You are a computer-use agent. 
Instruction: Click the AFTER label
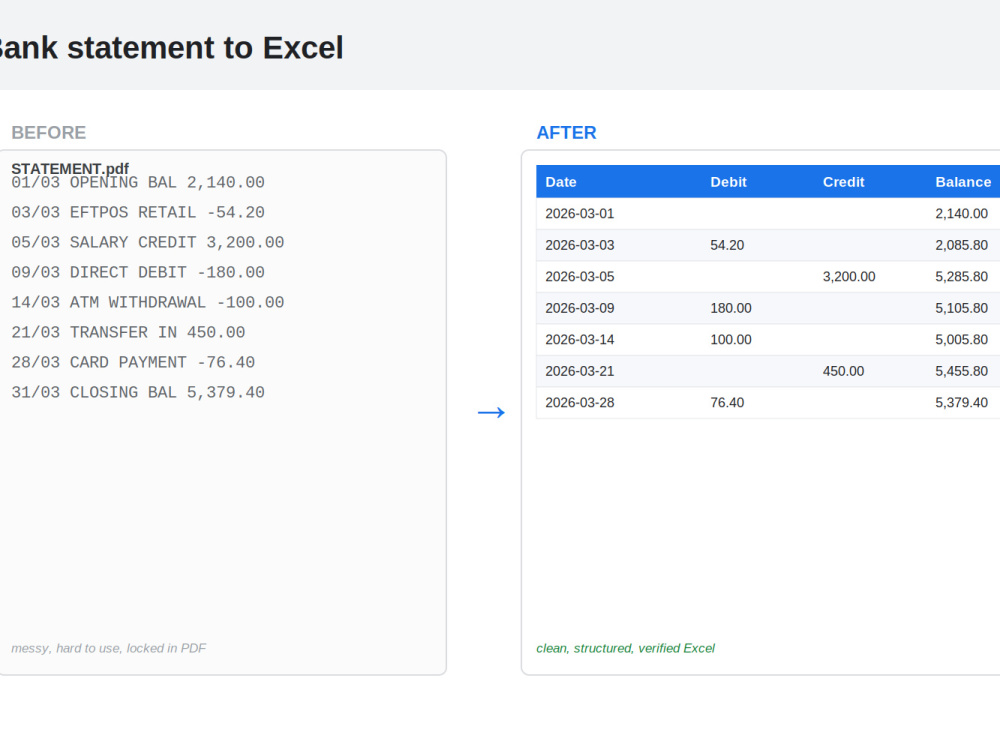click(566, 133)
